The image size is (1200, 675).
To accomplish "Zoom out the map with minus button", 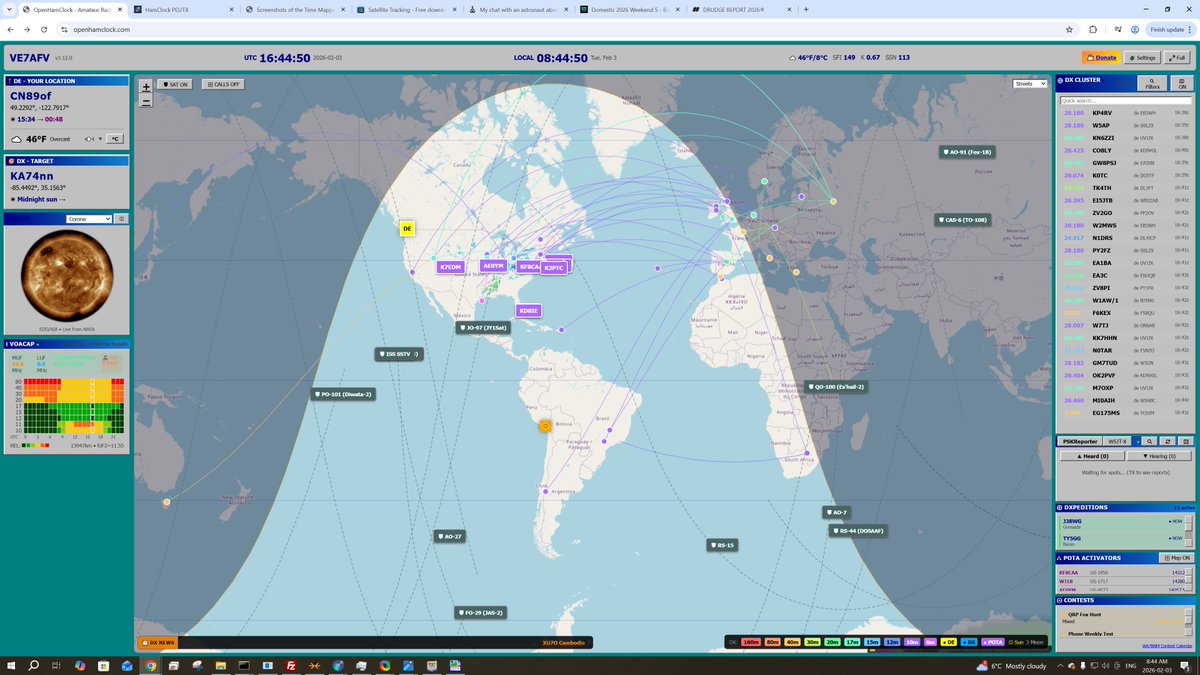I will [x=146, y=100].
